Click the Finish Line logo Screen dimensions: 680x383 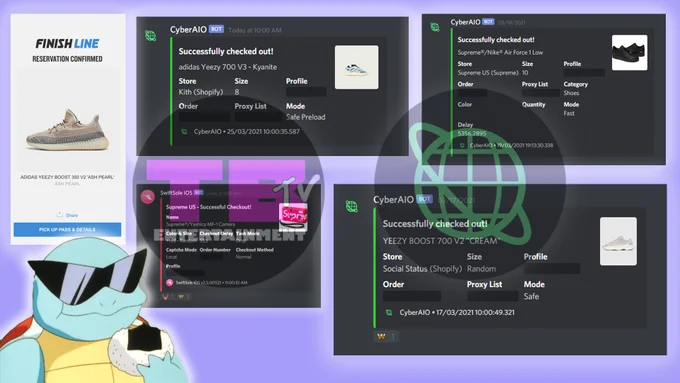click(67, 43)
